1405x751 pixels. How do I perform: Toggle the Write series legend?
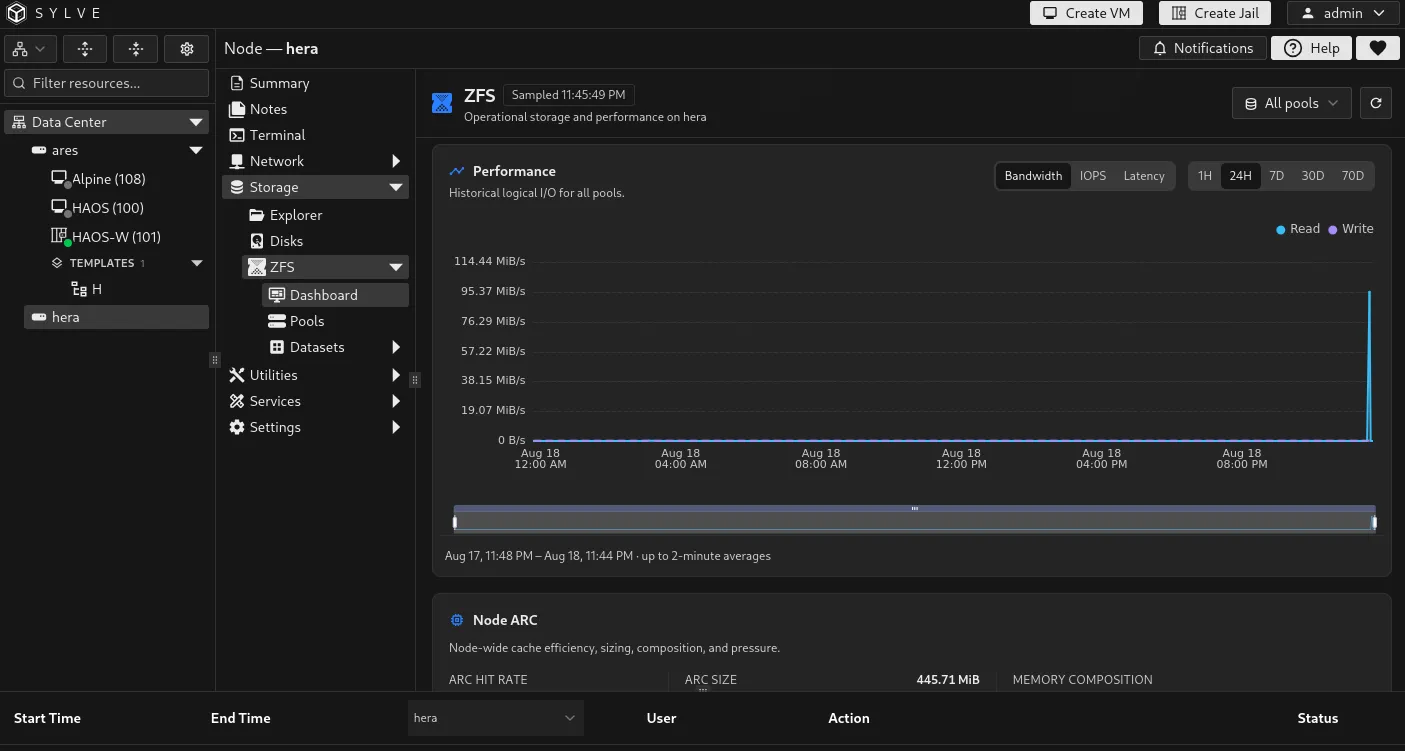(x=1351, y=229)
